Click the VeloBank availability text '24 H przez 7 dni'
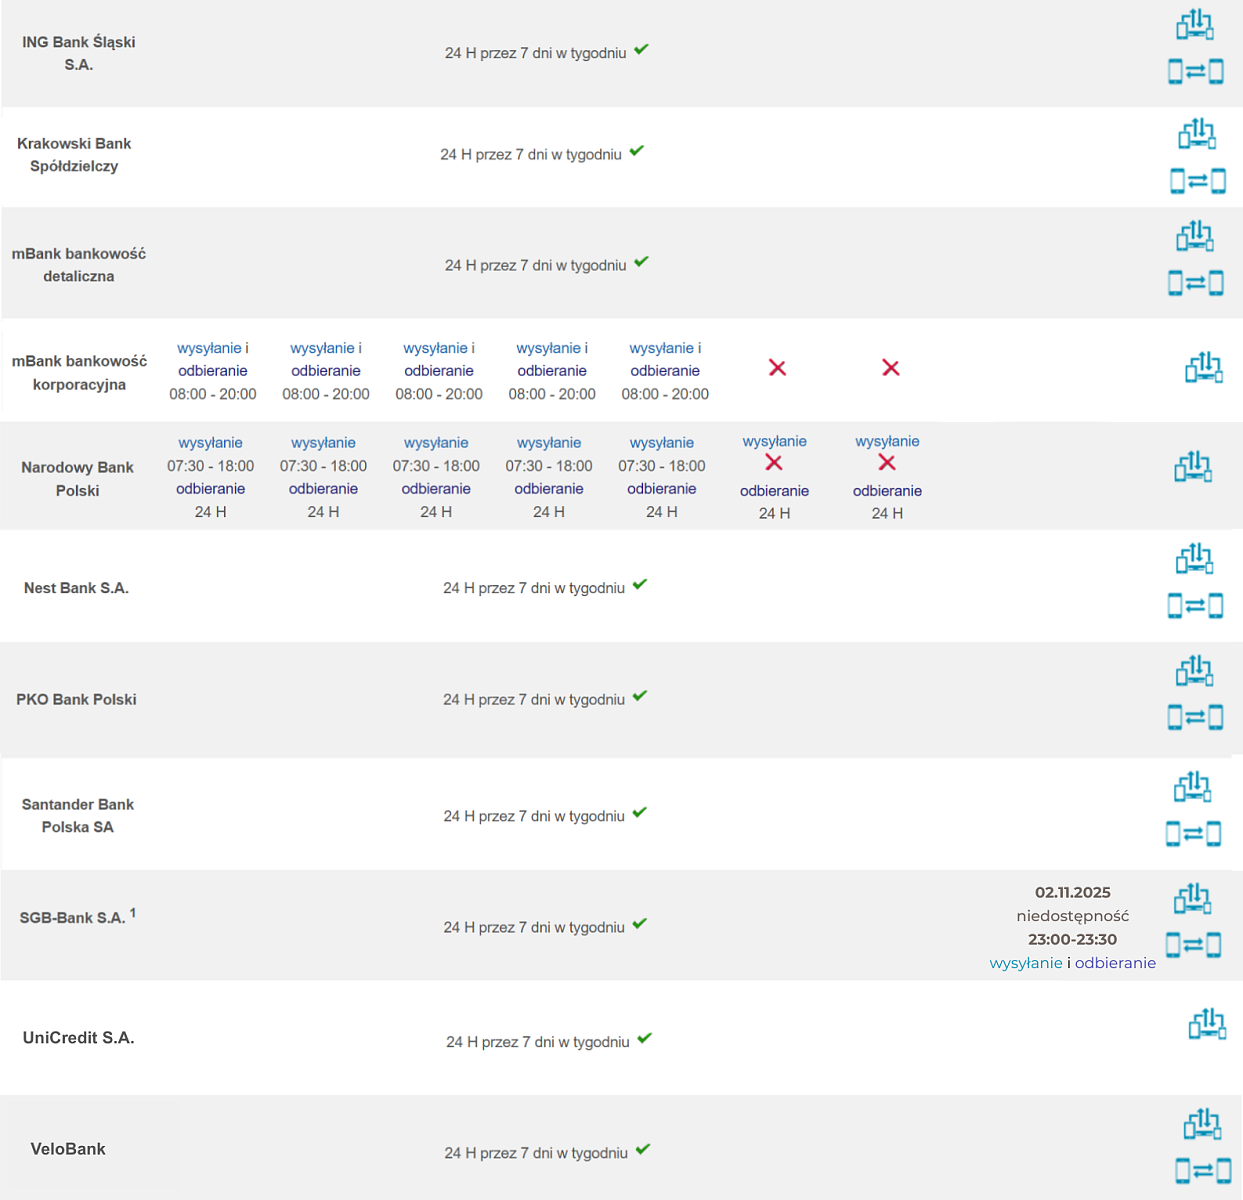 pyautogui.click(x=536, y=1153)
